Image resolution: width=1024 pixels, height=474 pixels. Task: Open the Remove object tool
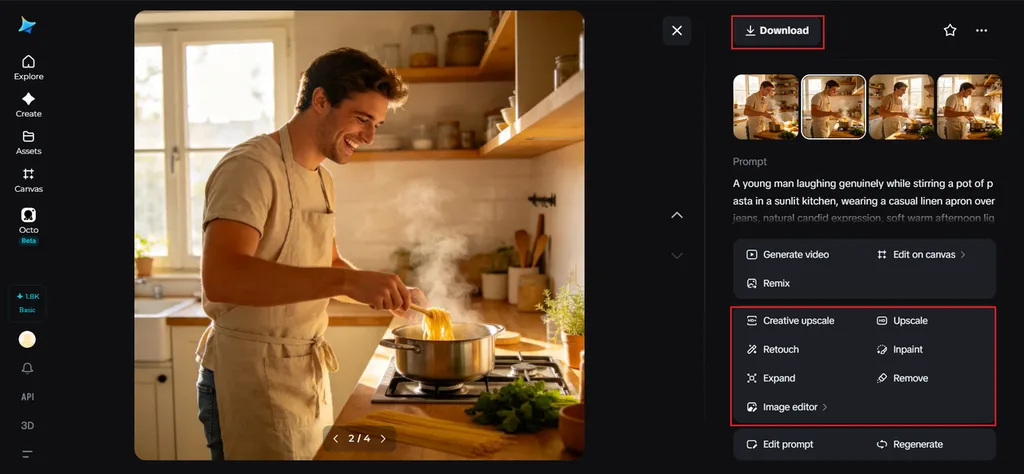903,378
